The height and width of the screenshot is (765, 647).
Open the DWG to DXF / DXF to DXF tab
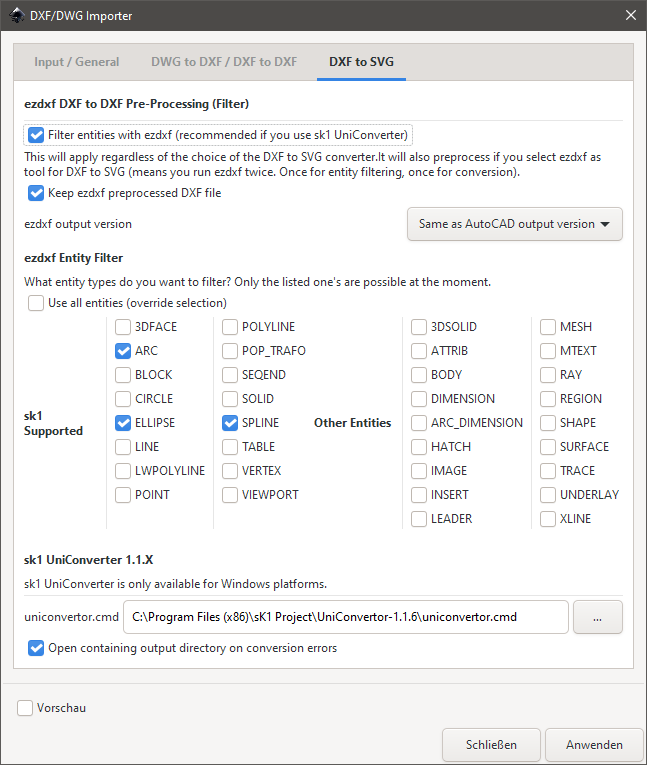click(x=223, y=62)
